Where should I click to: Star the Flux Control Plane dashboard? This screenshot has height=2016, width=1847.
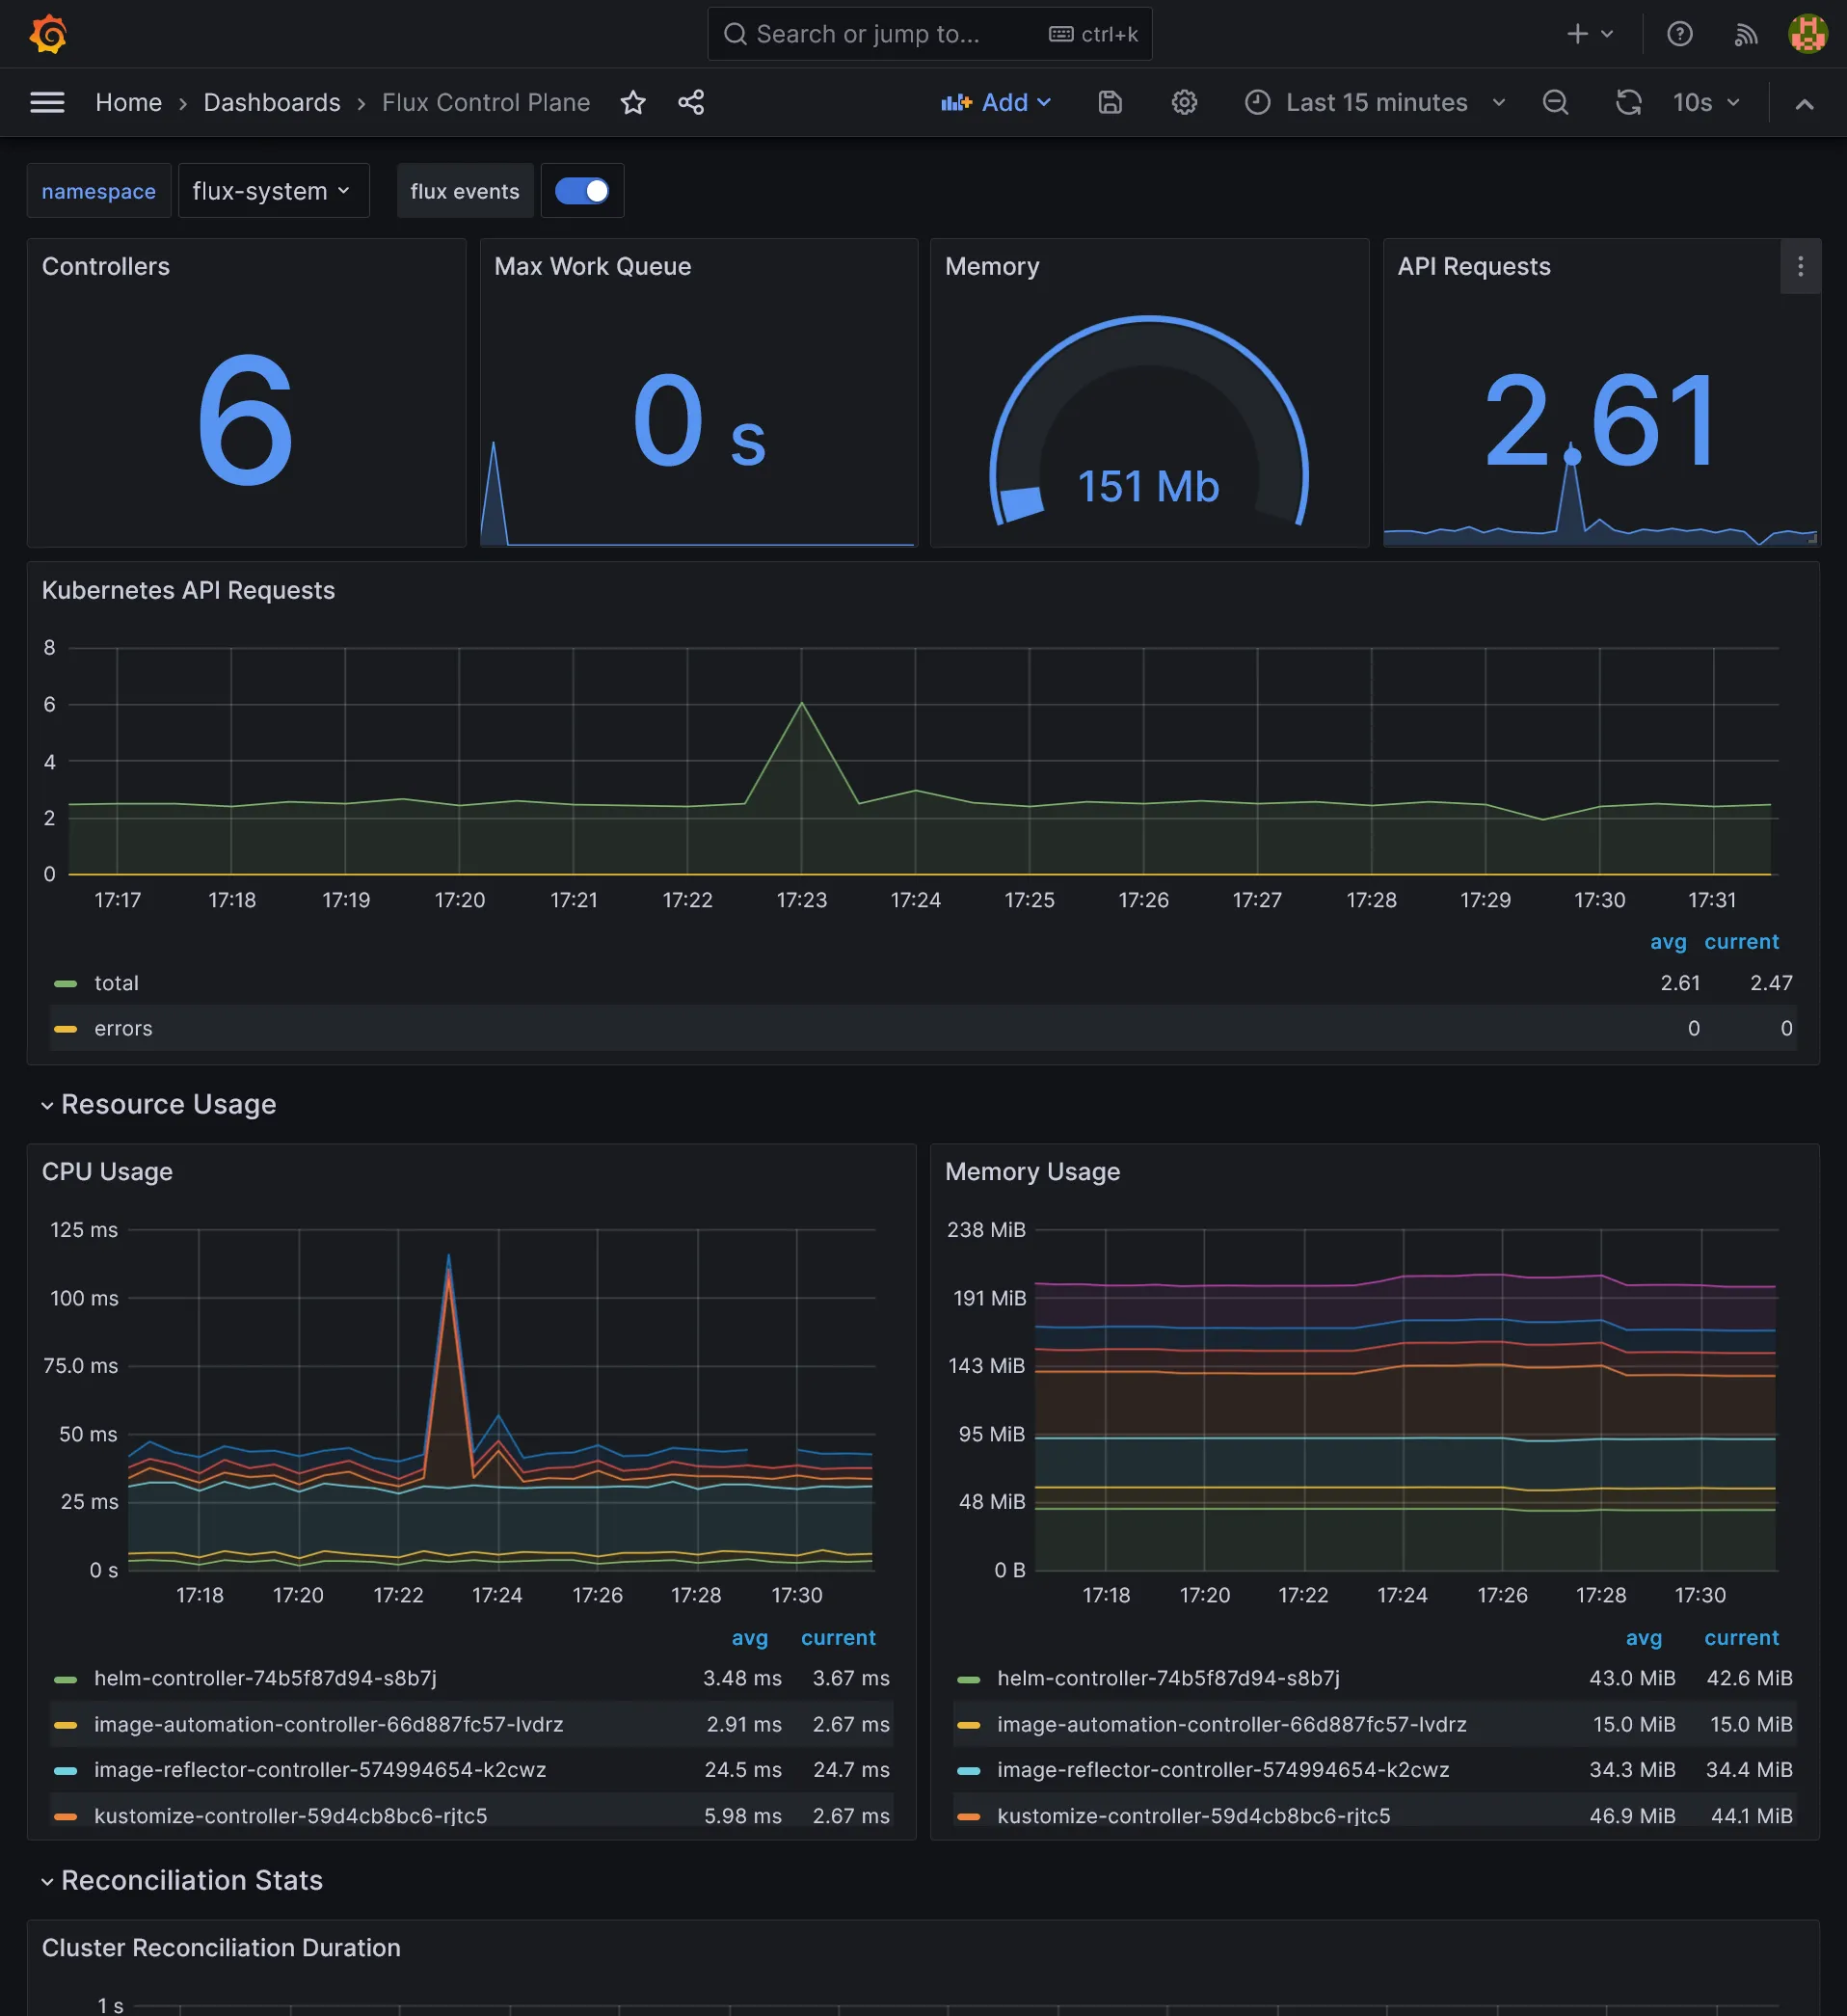633,102
